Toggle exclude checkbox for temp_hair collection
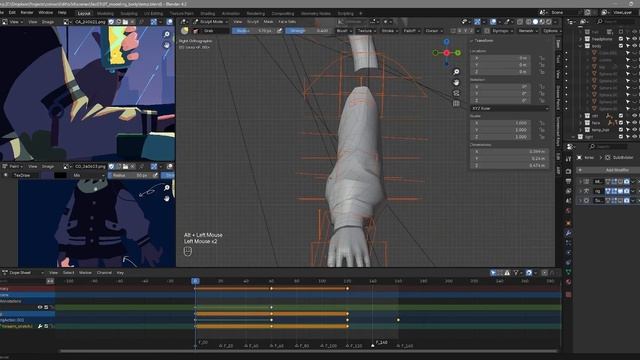Screen dimensions: 640x360 click(621, 130)
